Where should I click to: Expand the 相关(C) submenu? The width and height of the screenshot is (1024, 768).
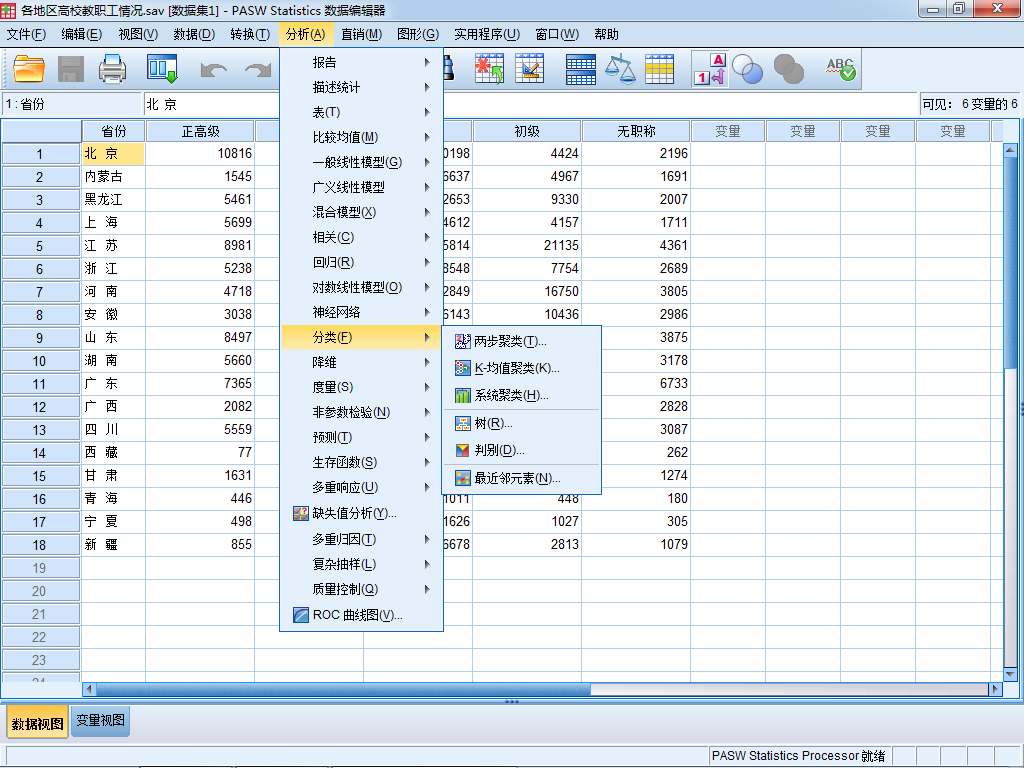[361, 237]
